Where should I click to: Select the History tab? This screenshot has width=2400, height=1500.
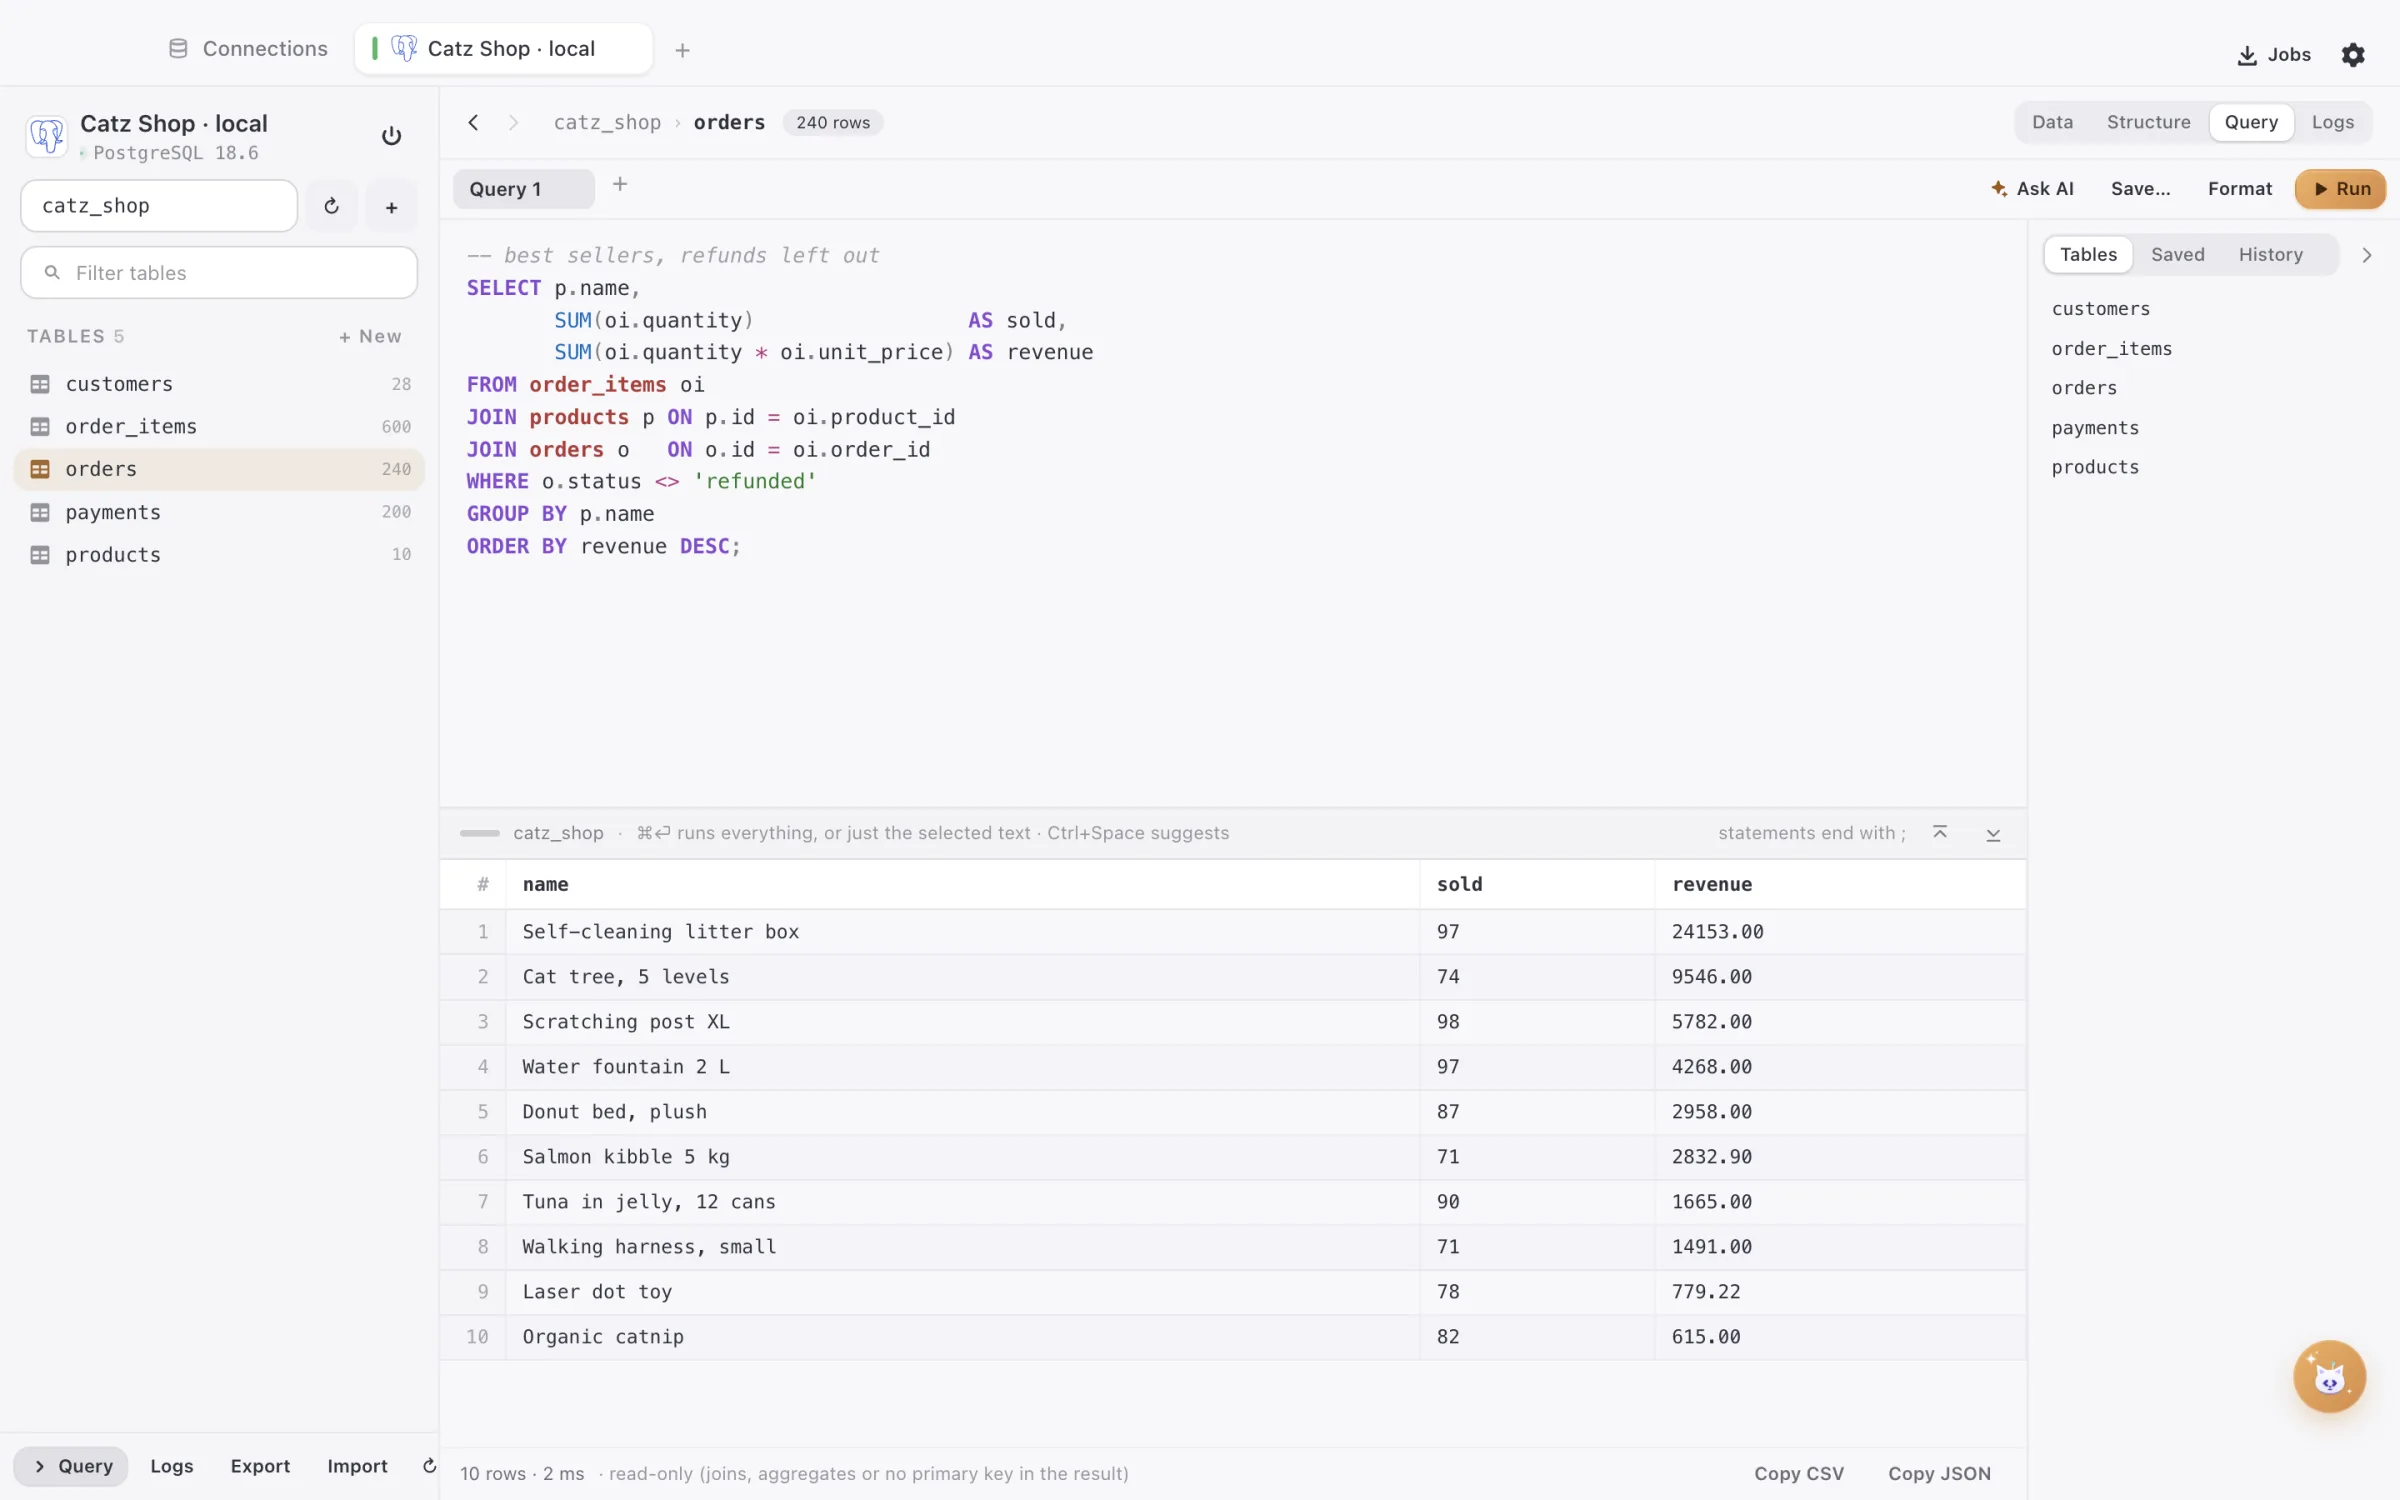coord(2270,255)
